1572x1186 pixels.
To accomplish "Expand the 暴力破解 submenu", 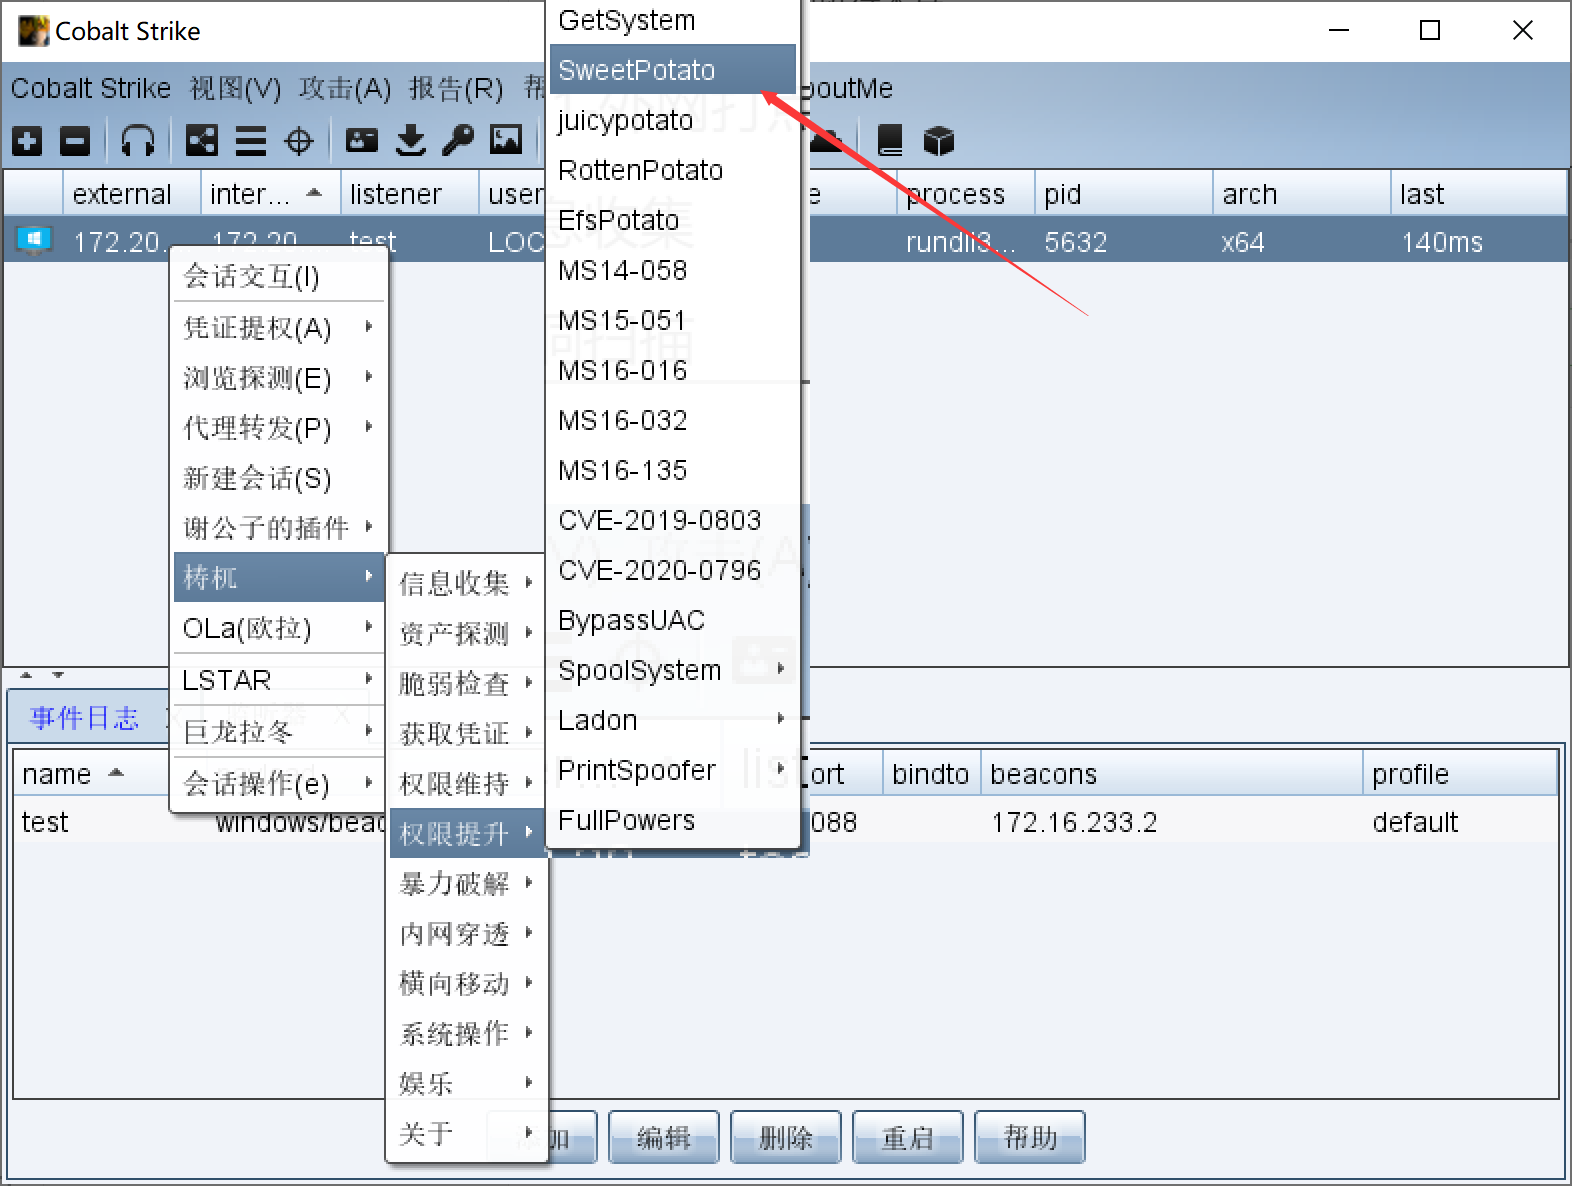I will (467, 883).
